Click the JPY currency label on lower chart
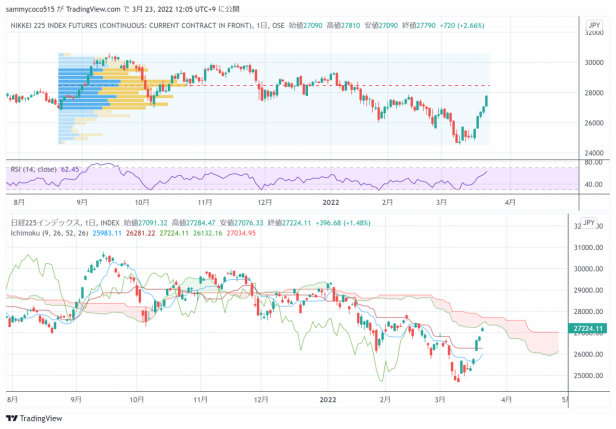616x429 pixels. click(x=588, y=222)
